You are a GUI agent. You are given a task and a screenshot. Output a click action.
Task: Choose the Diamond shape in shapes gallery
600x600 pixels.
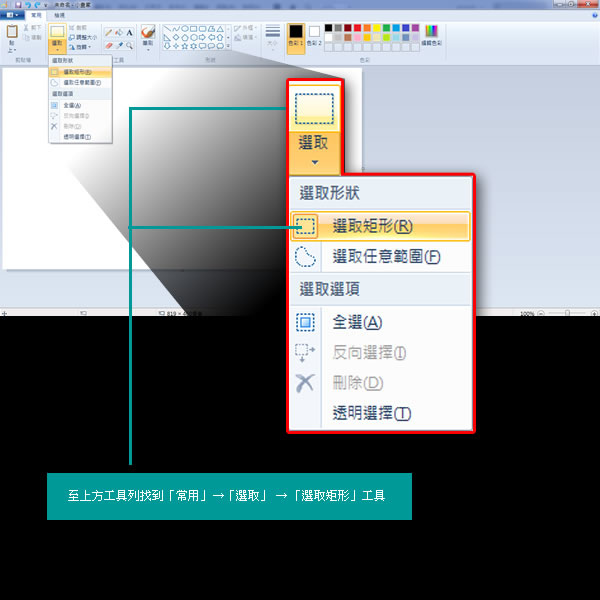[x=176, y=38]
